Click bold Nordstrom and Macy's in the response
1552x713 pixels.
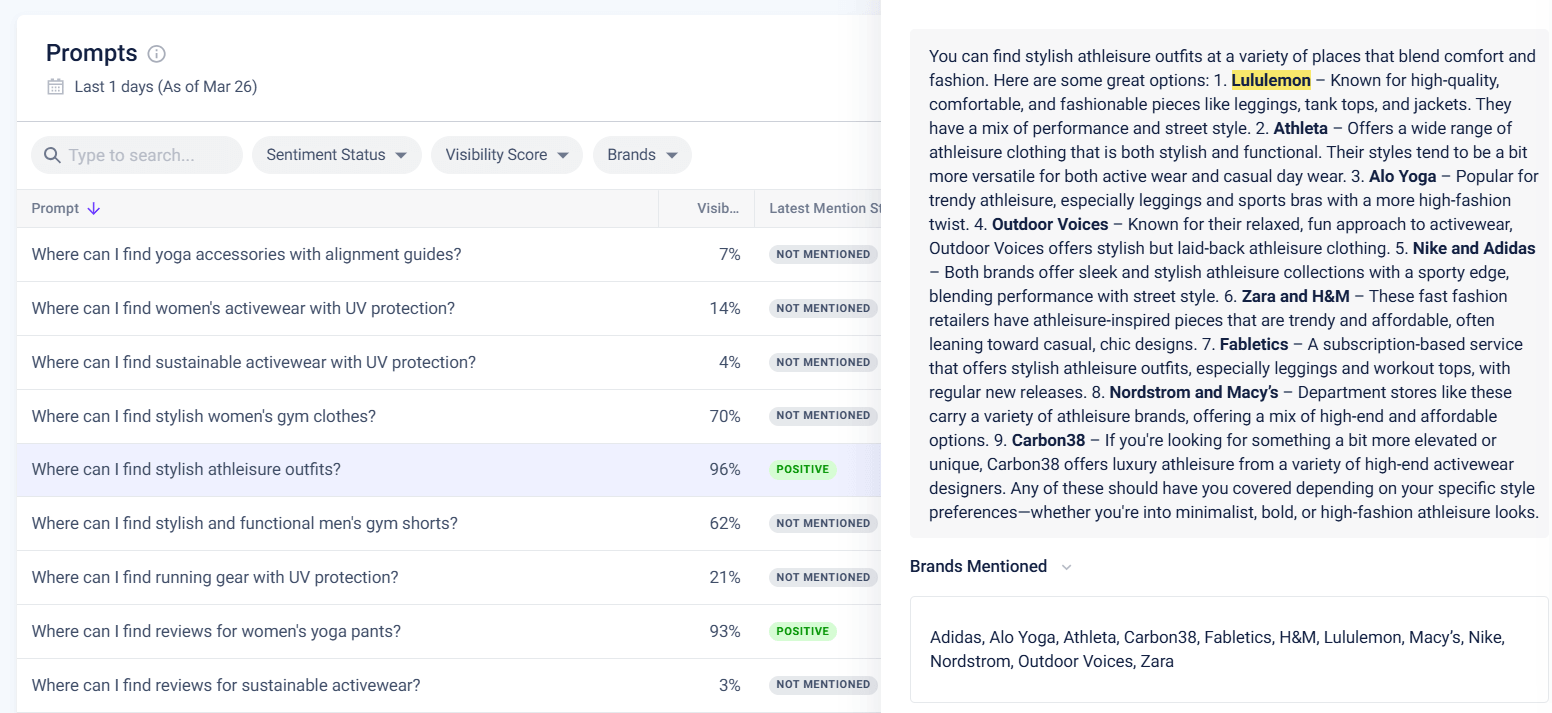[x=1194, y=392]
